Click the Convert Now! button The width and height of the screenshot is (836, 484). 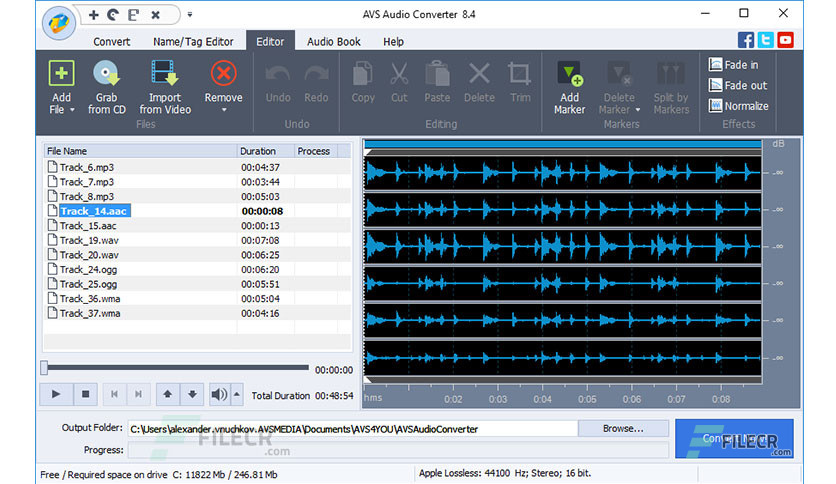pos(734,438)
